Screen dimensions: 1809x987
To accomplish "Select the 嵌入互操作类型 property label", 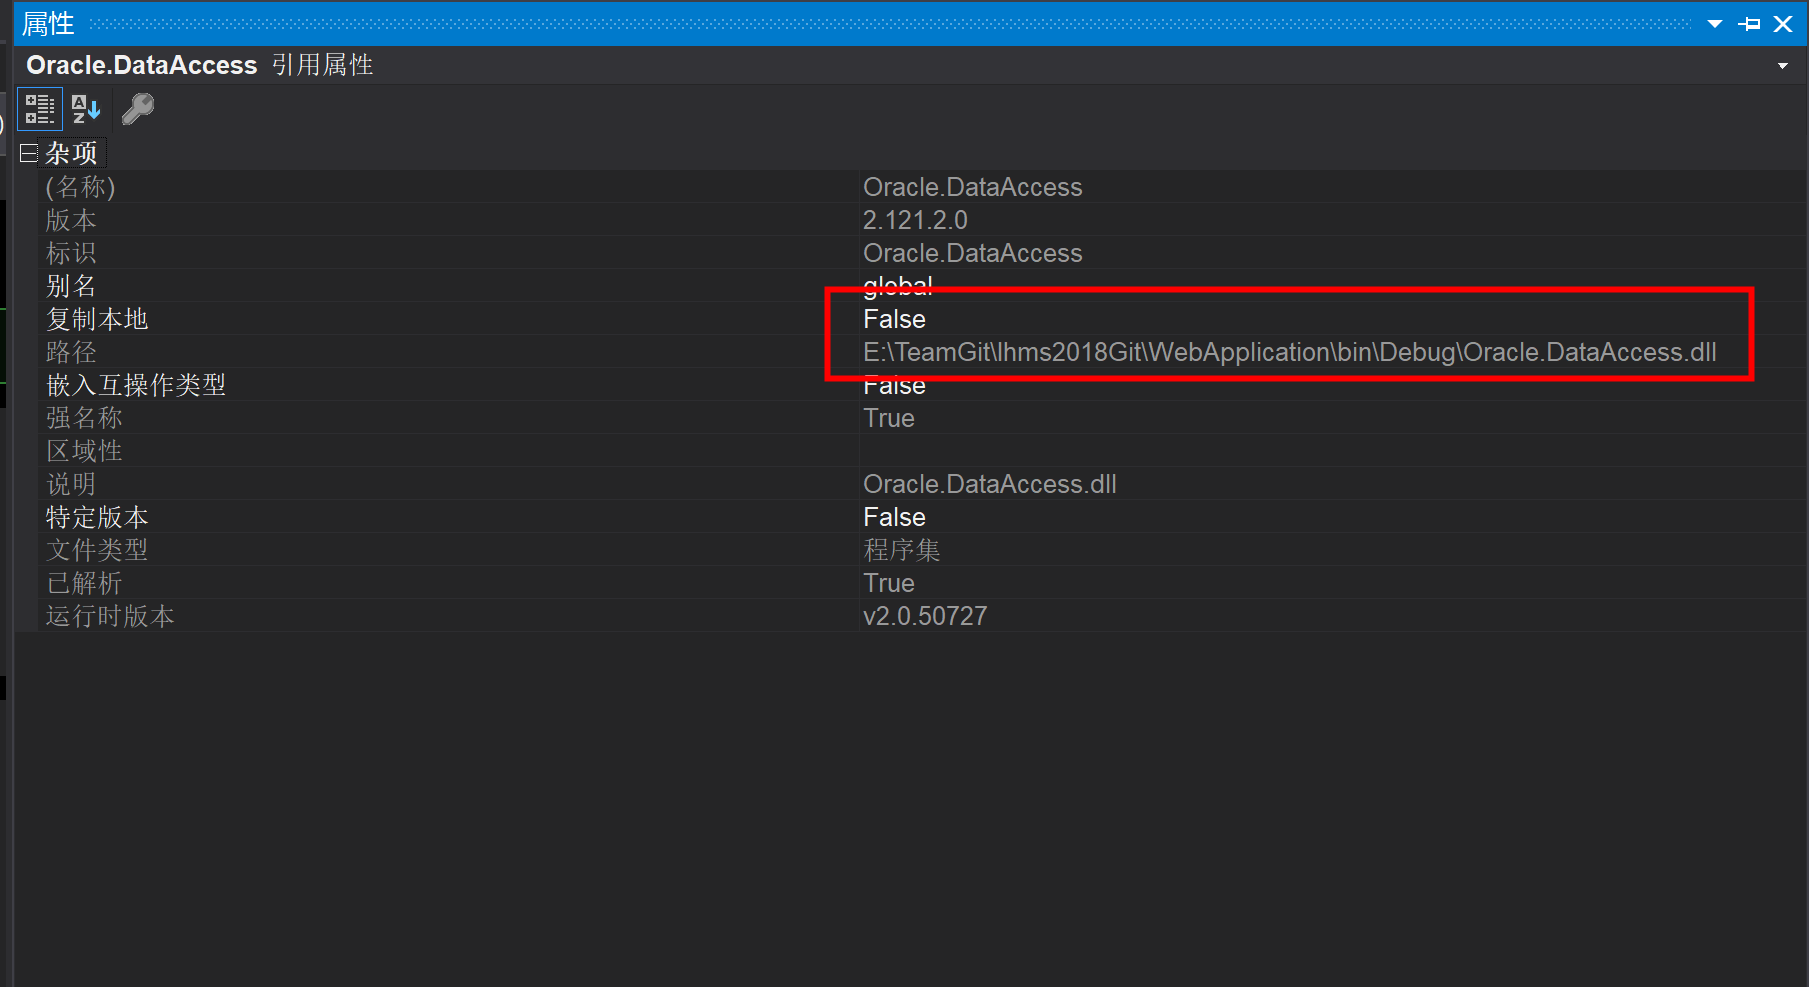I will (136, 385).
